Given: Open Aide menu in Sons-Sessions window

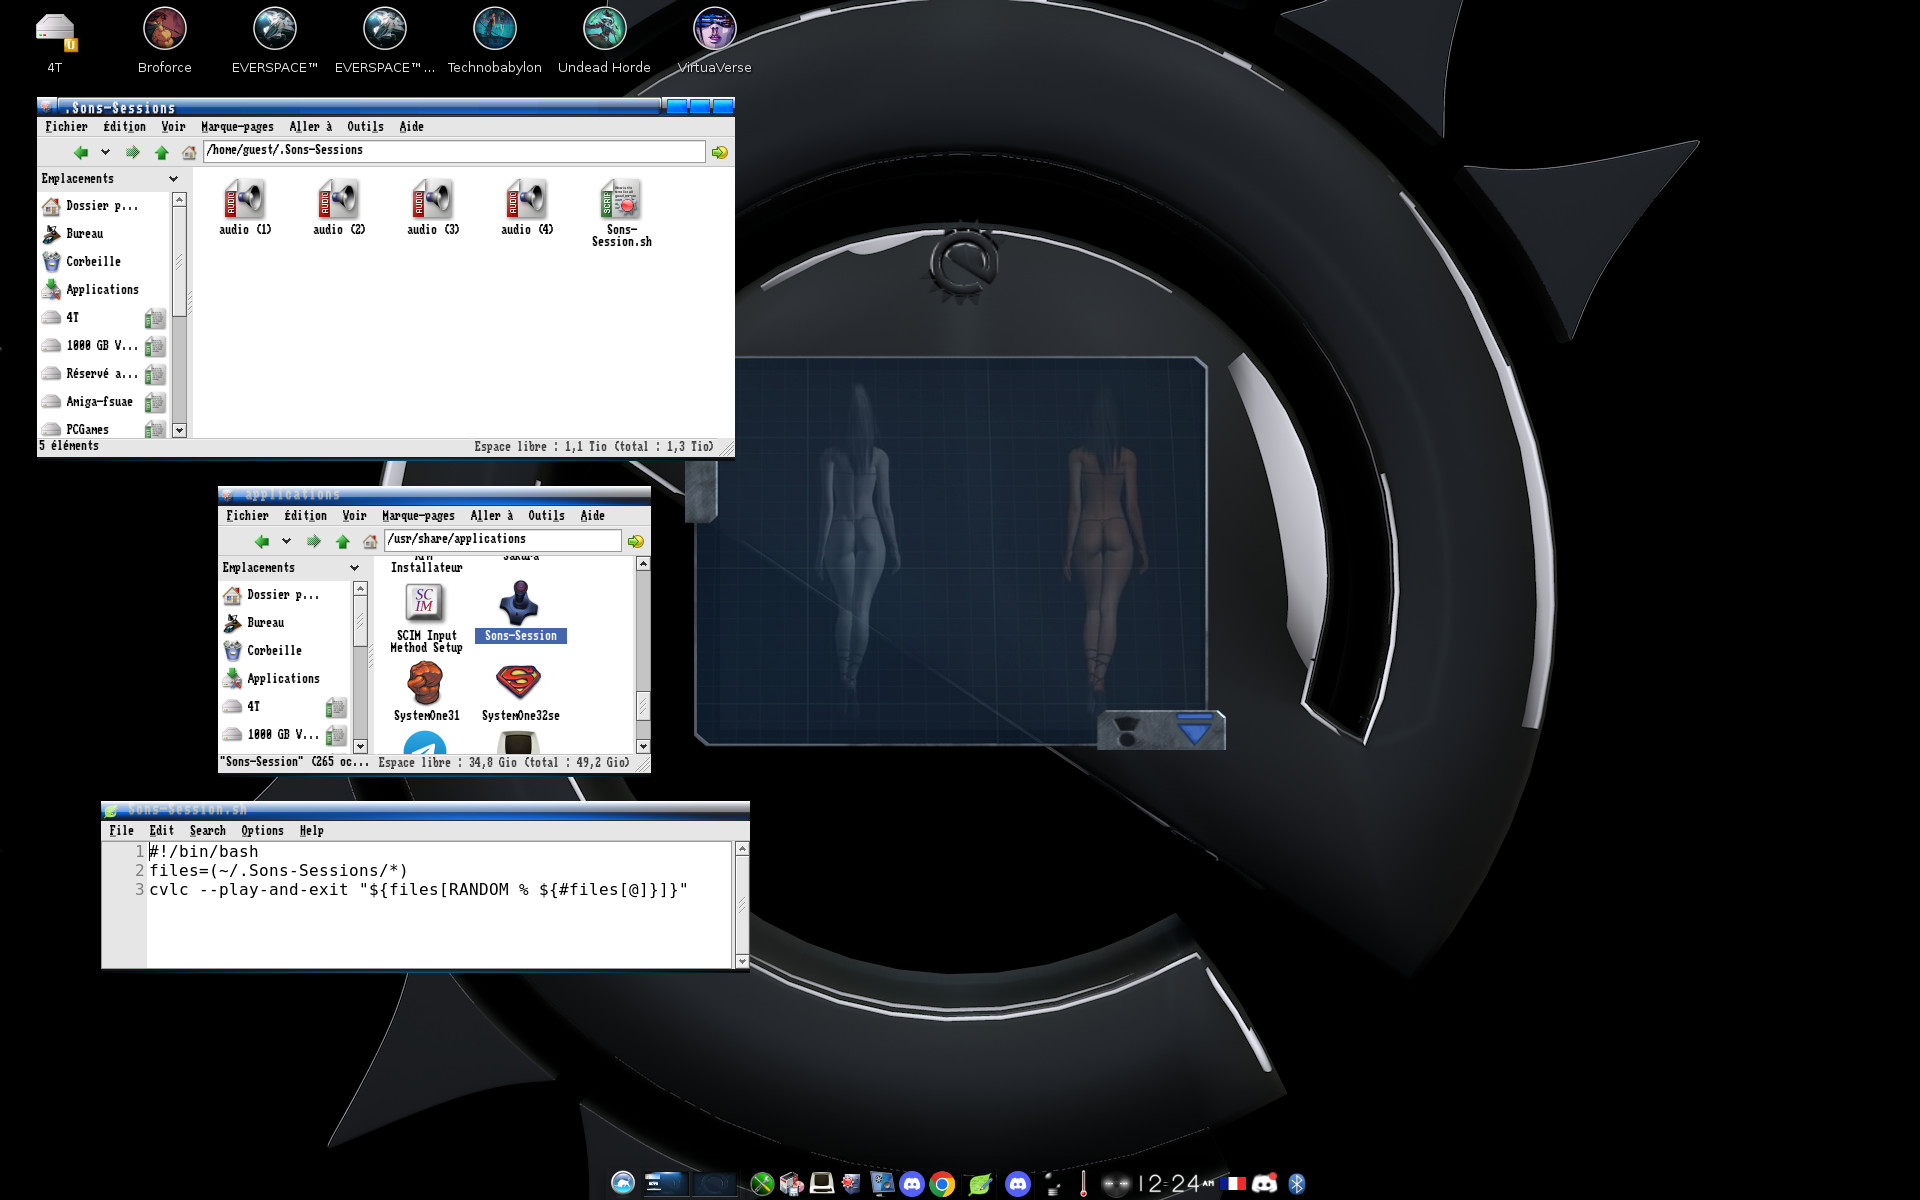Looking at the screenshot, I should (x=411, y=127).
